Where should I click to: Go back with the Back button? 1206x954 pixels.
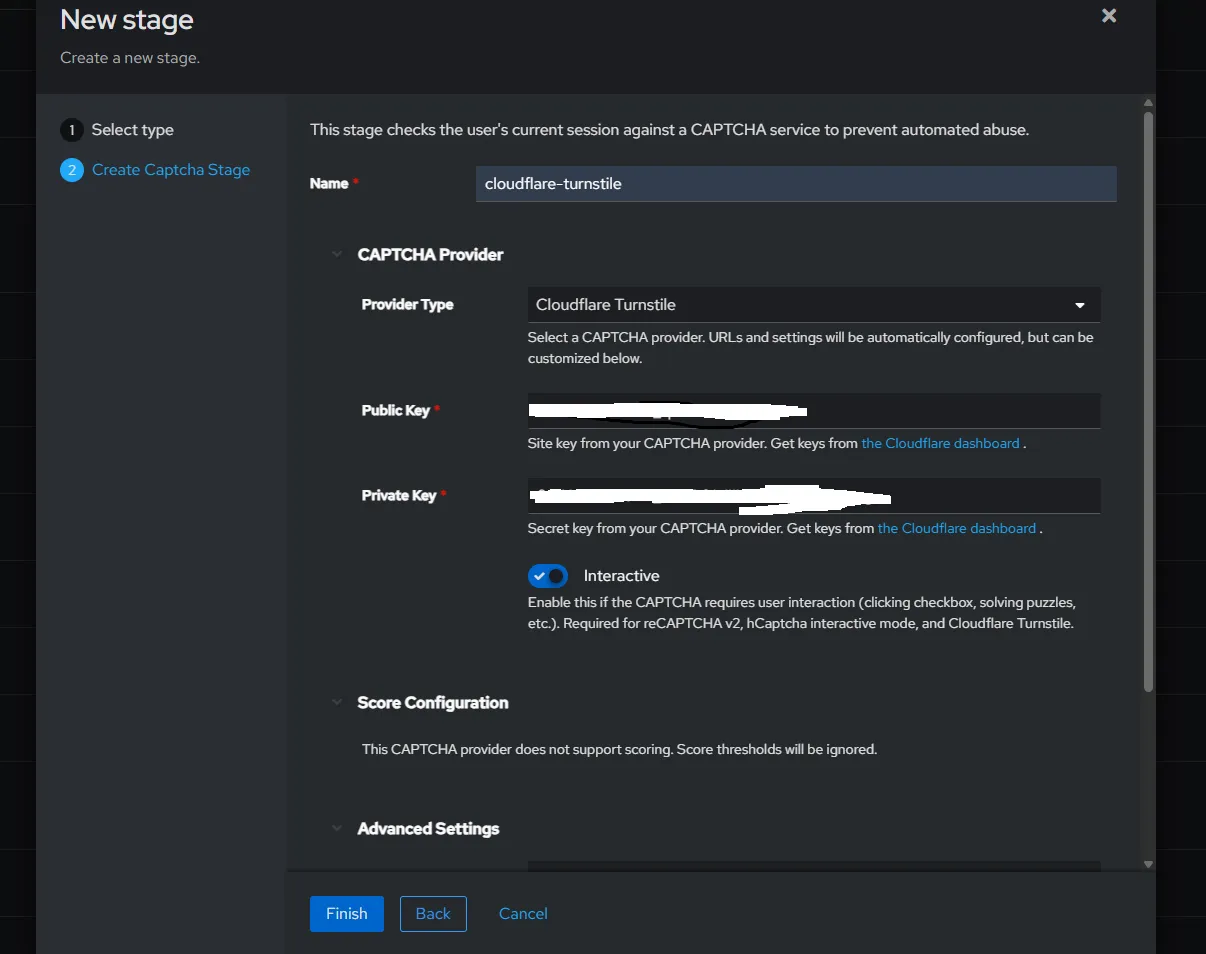(433, 914)
